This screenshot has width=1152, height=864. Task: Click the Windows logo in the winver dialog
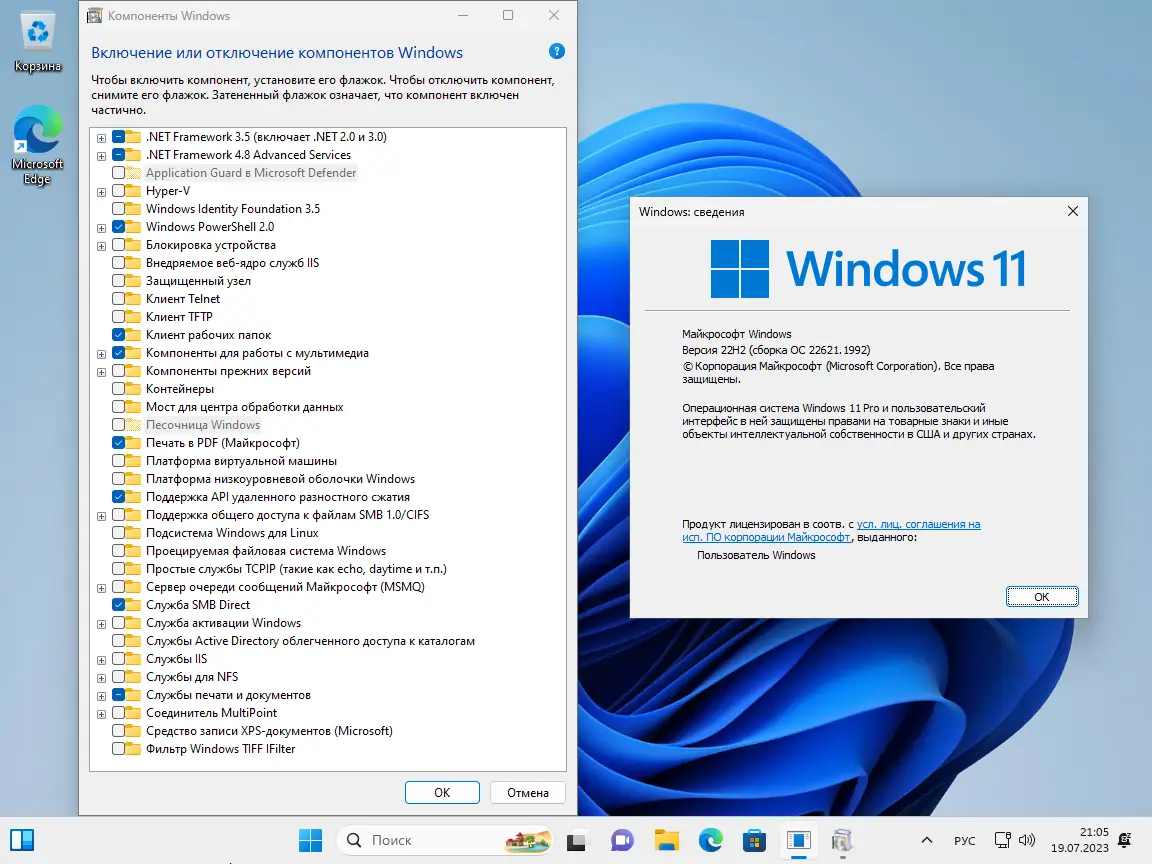tap(740, 268)
